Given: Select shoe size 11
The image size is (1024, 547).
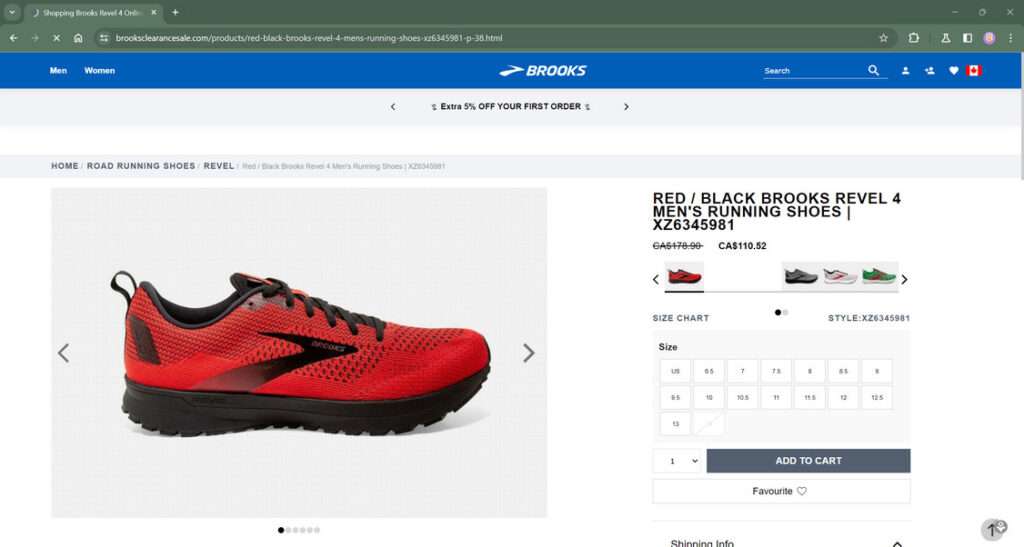Looking at the screenshot, I should click(x=776, y=397).
